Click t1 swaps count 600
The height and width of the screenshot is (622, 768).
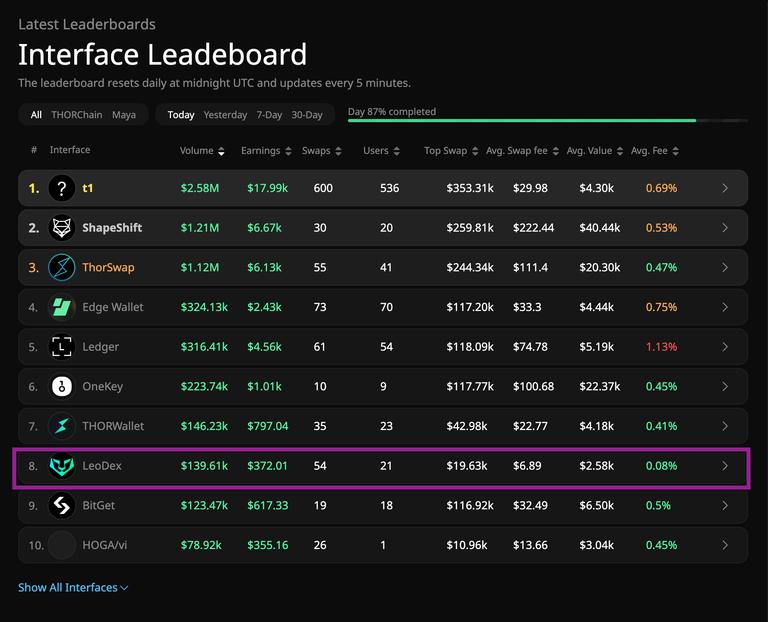pyautogui.click(x=323, y=188)
